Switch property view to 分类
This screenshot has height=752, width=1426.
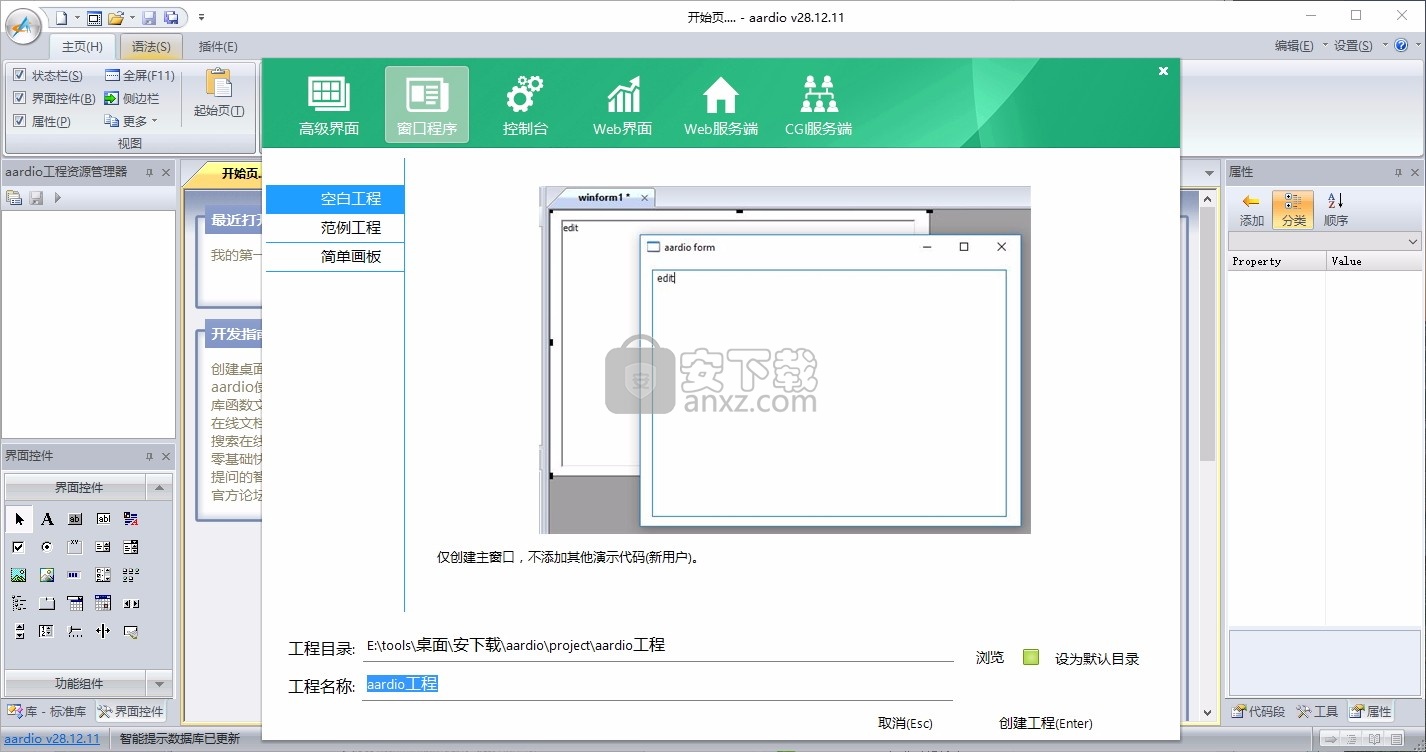(1293, 210)
